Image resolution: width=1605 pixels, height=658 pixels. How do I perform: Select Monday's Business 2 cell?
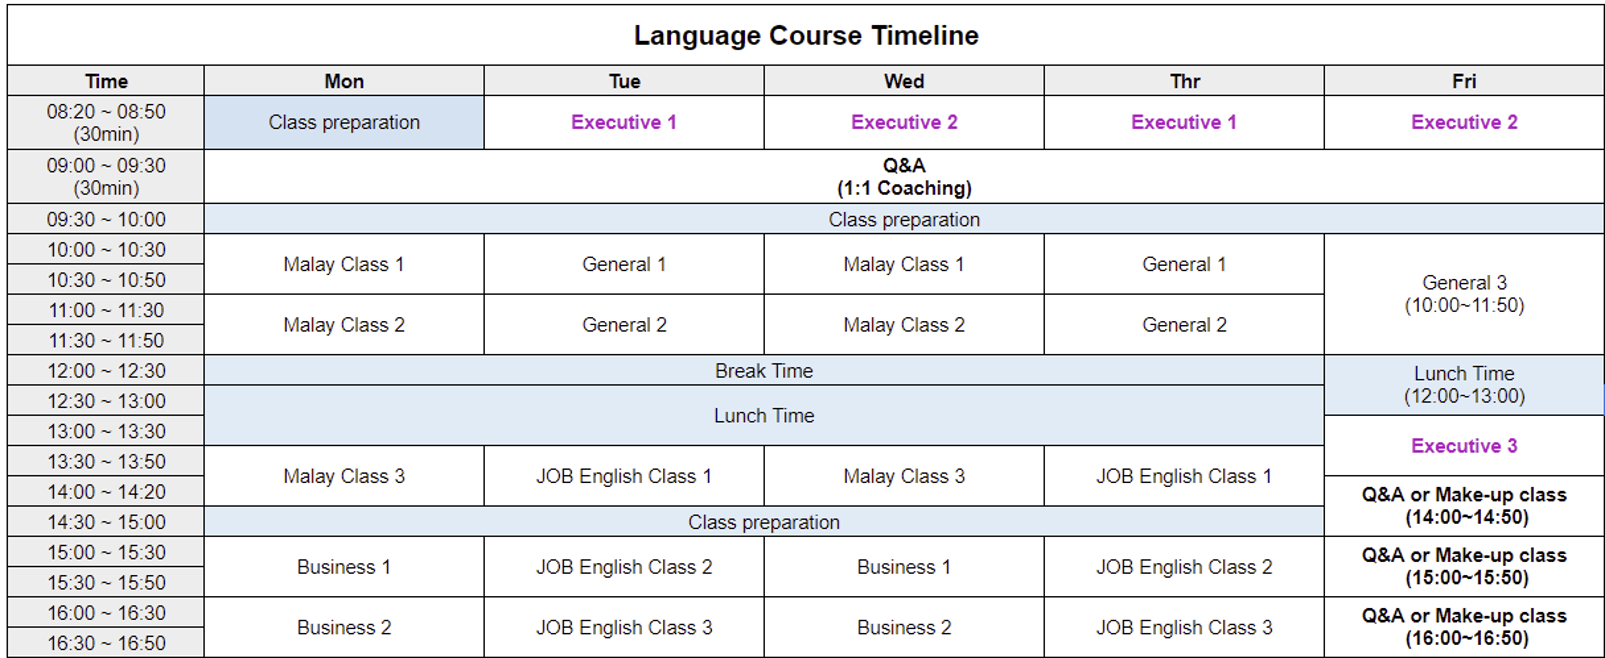[x=344, y=627]
